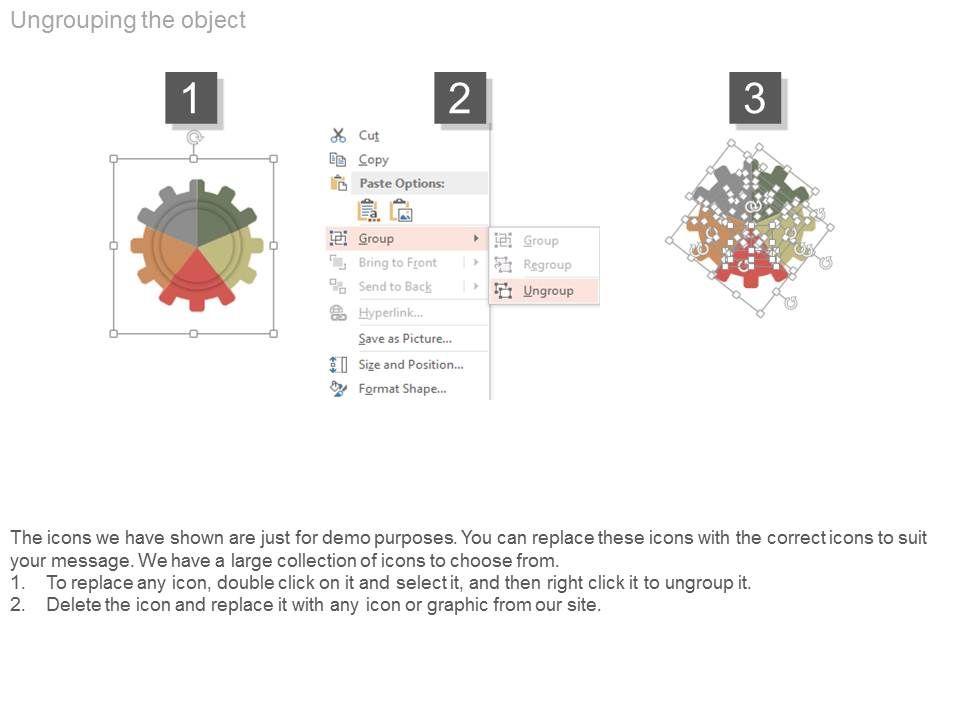Viewport: 960px width, 720px height.
Task: Expand the Group submenu arrow
Action: pos(476,238)
